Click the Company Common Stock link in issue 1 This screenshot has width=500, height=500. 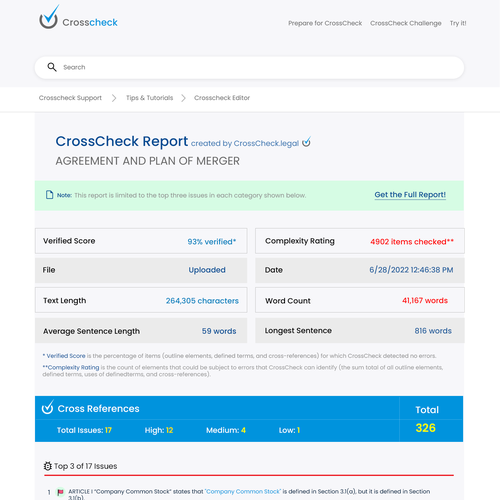tap(243, 491)
